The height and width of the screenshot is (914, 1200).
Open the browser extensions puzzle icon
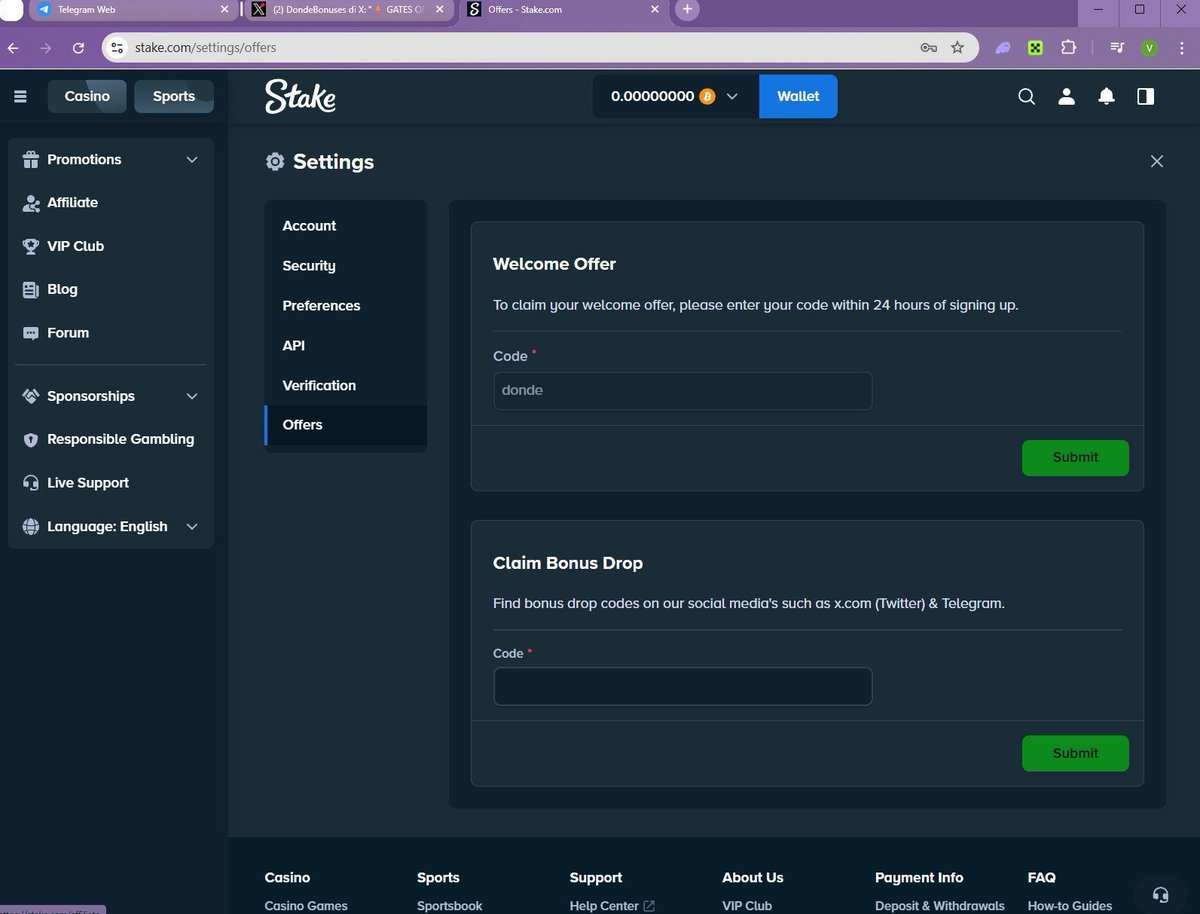coord(1067,47)
